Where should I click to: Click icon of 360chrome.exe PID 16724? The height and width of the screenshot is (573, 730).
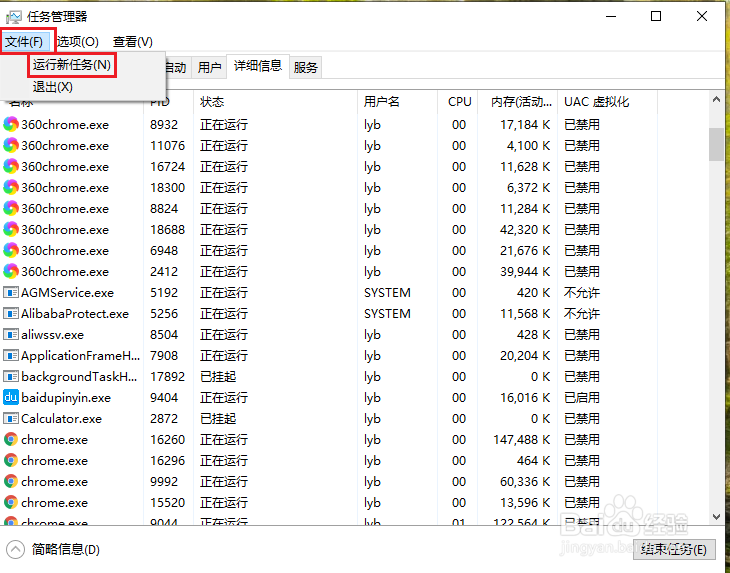[11, 166]
